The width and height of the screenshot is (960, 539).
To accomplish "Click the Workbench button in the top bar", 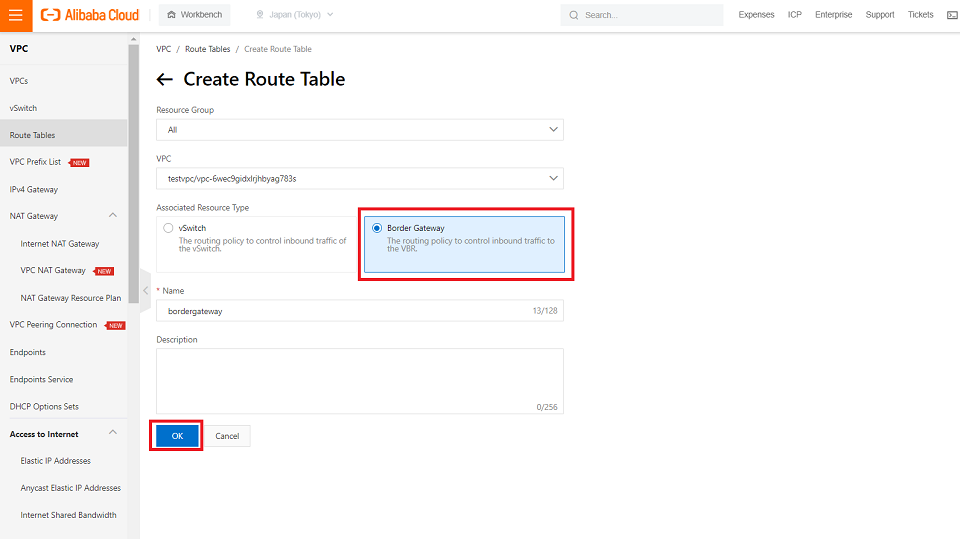I will 194,15.
